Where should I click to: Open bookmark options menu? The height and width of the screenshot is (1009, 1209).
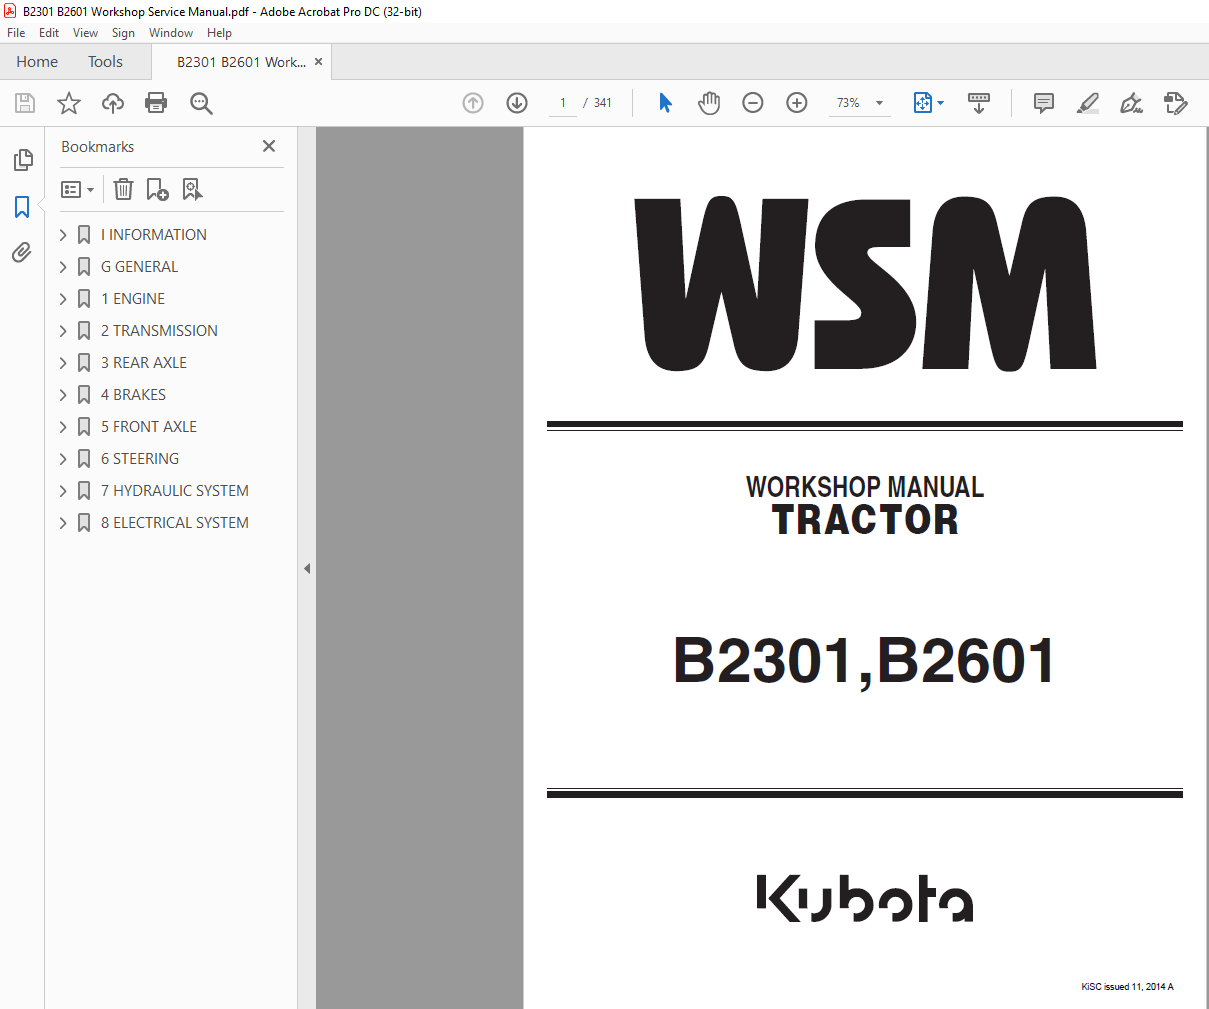pyautogui.click(x=77, y=190)
